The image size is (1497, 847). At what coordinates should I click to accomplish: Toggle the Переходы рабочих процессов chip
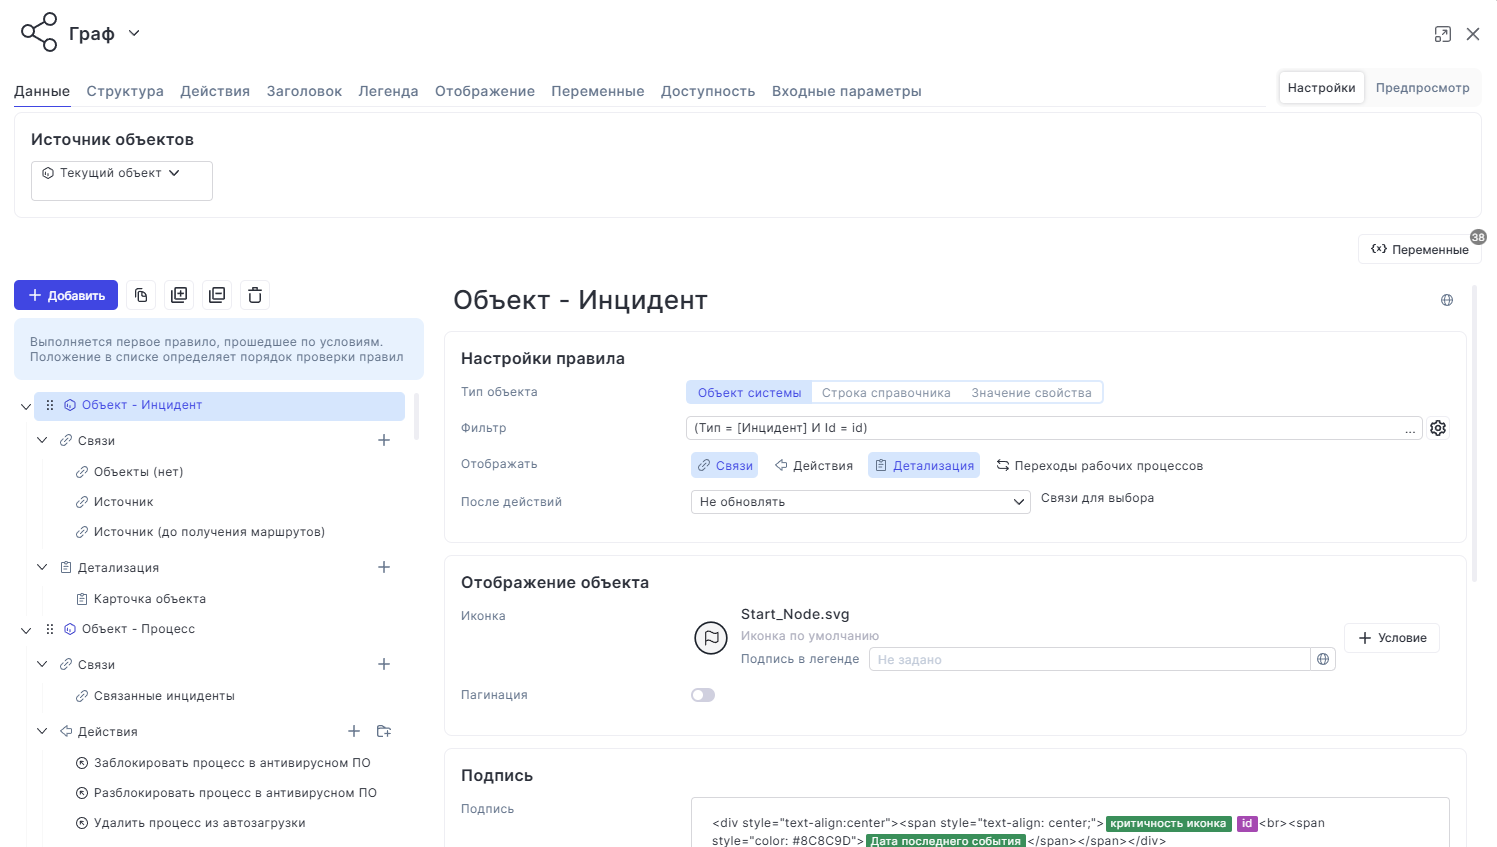1100,465
